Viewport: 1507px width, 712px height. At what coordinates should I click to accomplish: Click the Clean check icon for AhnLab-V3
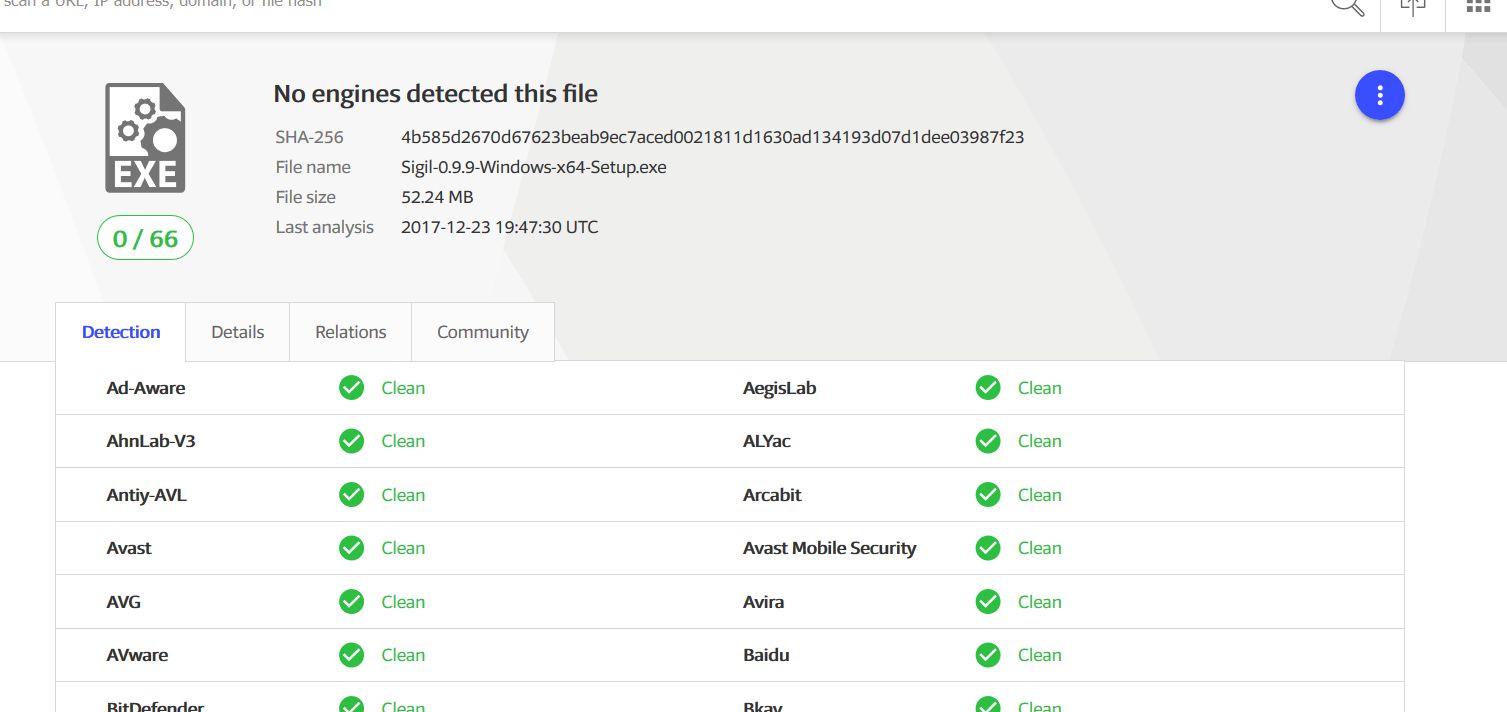(x=351, y=441)
